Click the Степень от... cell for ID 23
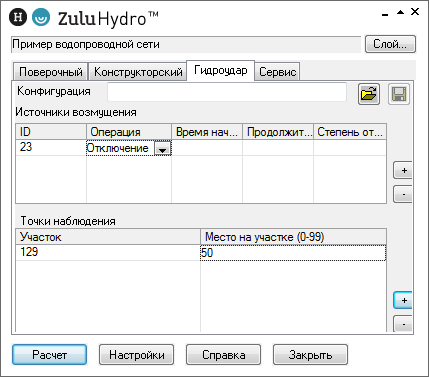 coord(350,148)
